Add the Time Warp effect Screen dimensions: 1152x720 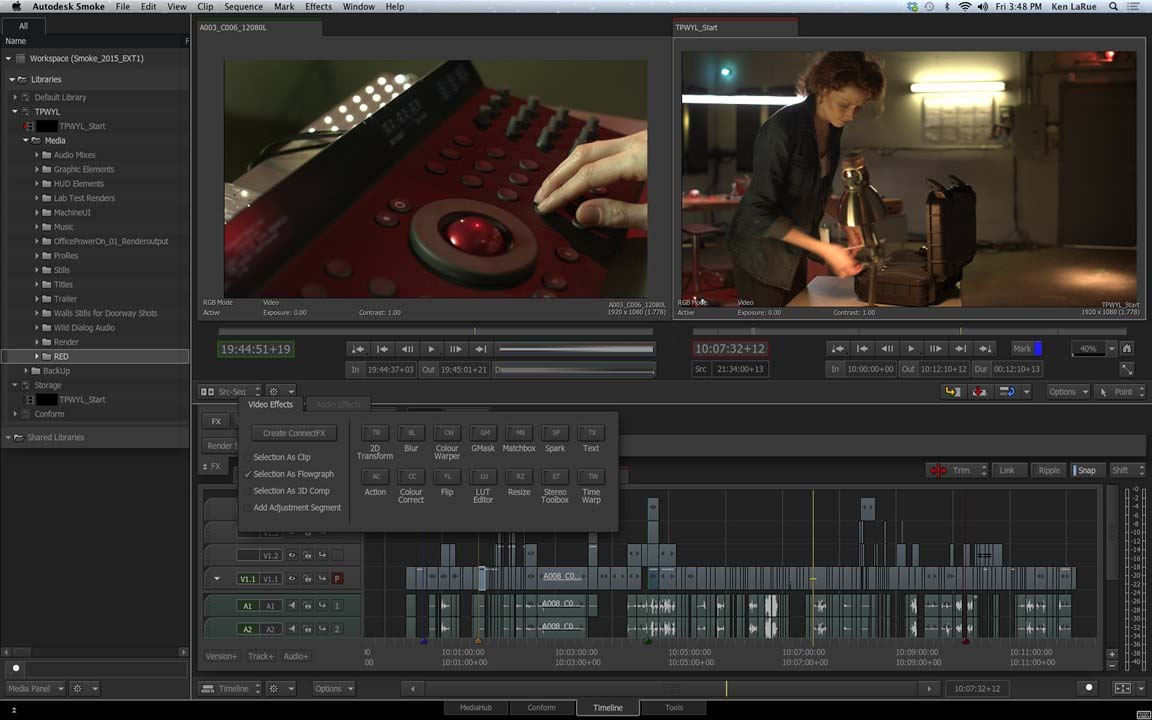tap(591, 477)
